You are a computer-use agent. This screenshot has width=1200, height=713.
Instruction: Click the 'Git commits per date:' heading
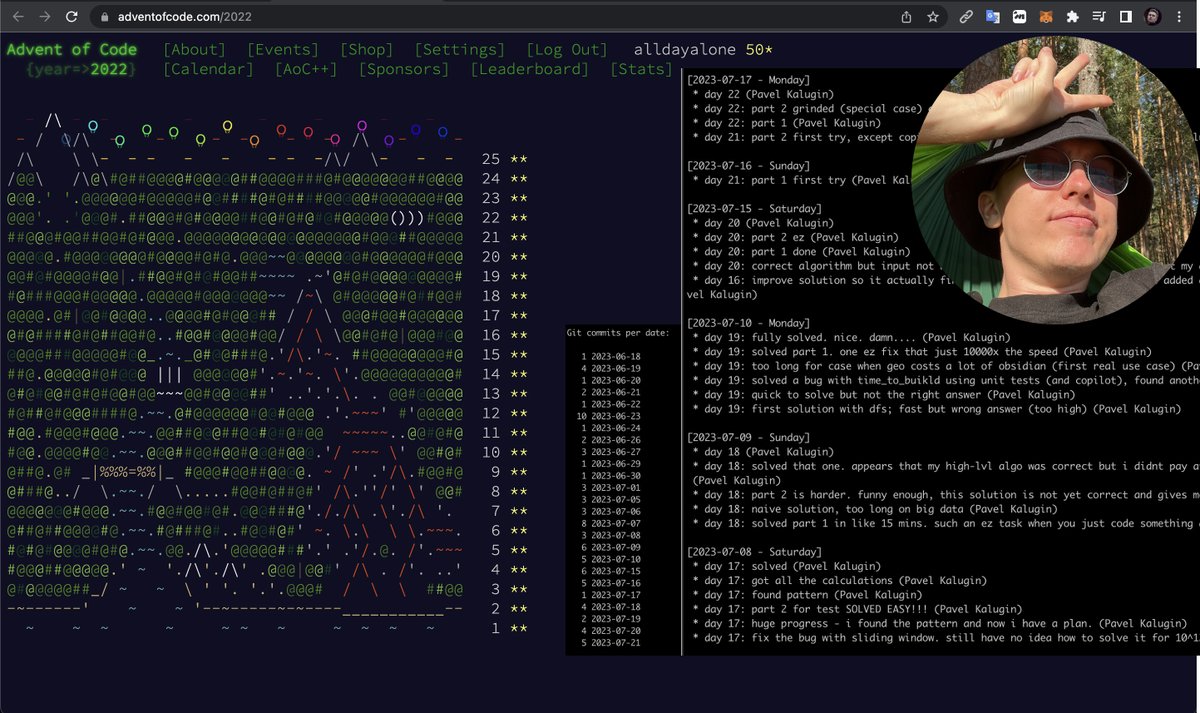(x=617, y=332)
